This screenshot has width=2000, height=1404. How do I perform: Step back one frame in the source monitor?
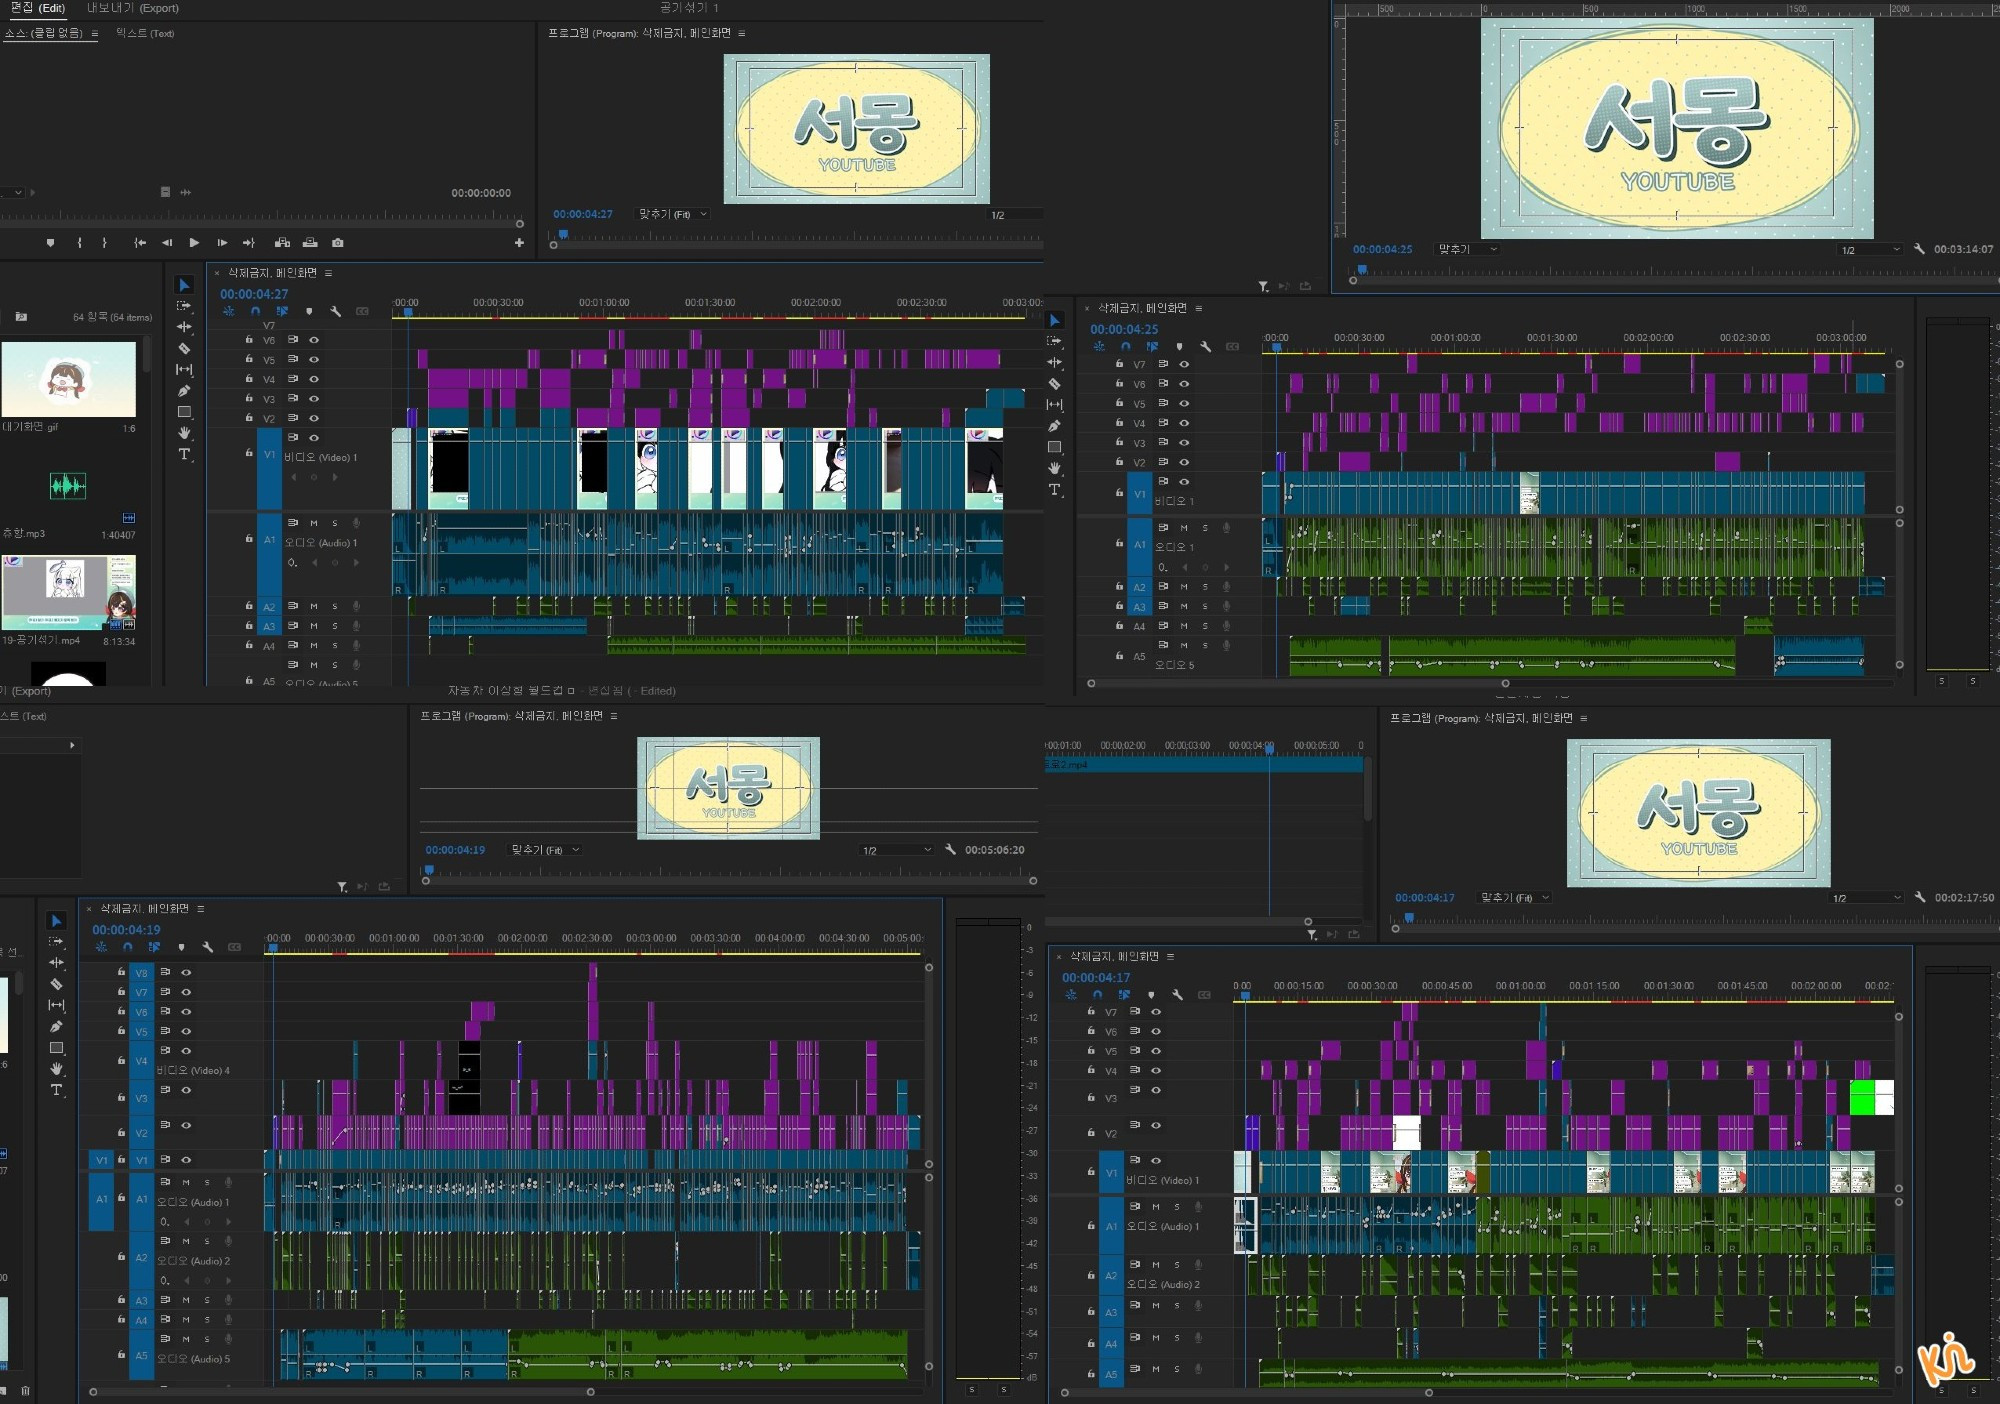[167, 243]
